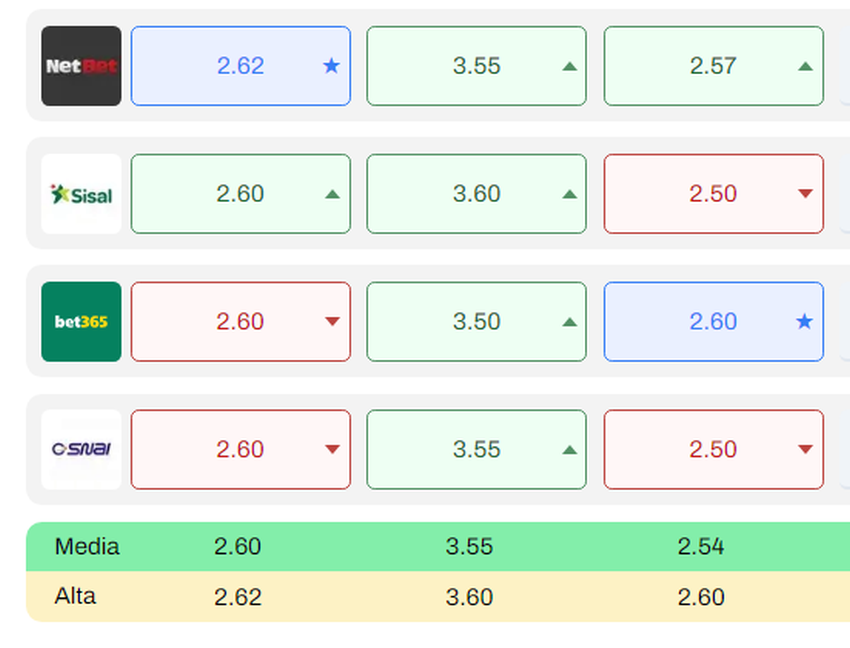Screen dimensions: 850x648
Task: Click the Media row label
Action: tap(87, 547)
